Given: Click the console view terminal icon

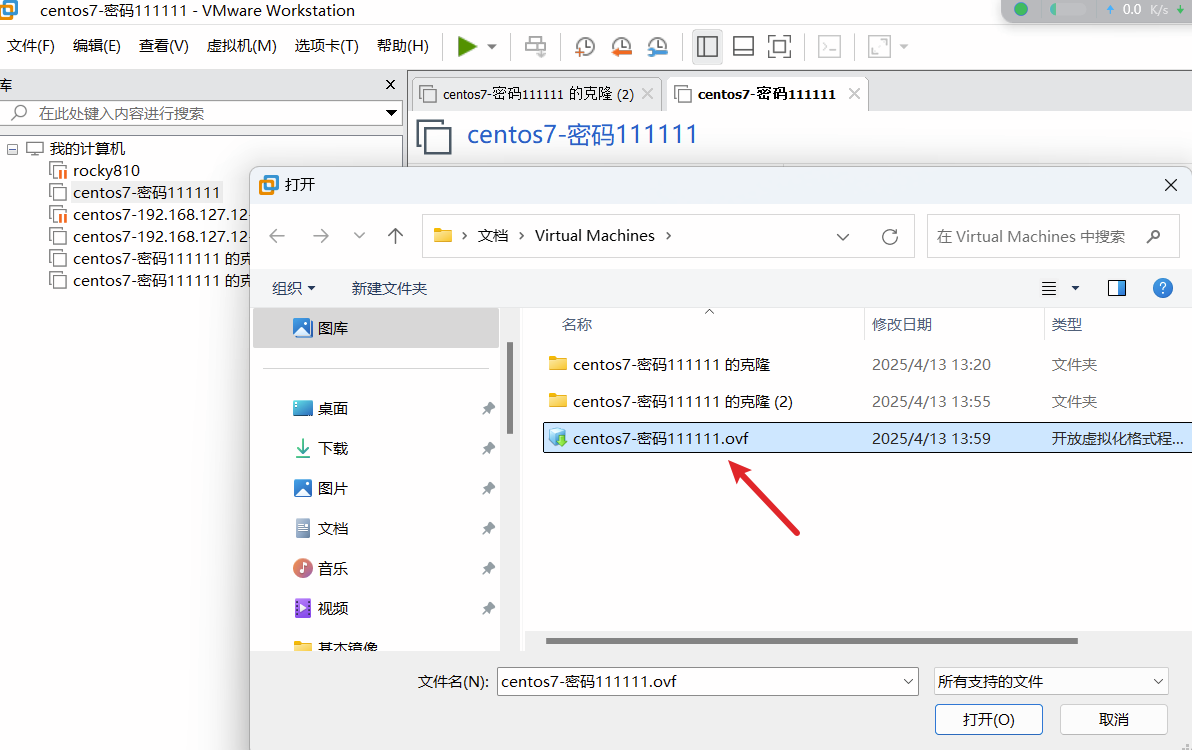Looking at the screenshot, I should pos(829,46).
